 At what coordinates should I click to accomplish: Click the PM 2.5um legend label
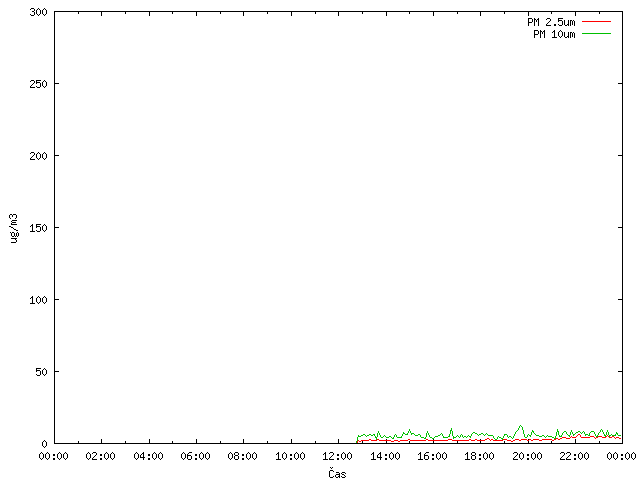pyautogui.click(x=551, y=22)
